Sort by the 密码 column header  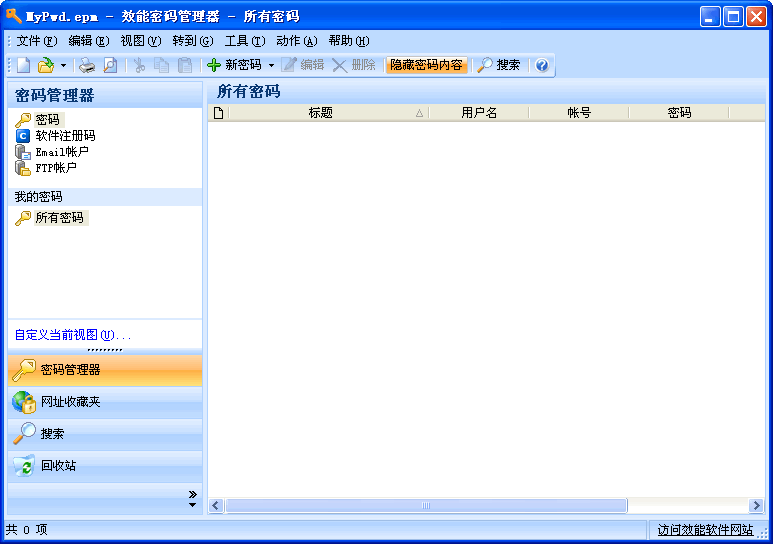click(x=679, y=113)
